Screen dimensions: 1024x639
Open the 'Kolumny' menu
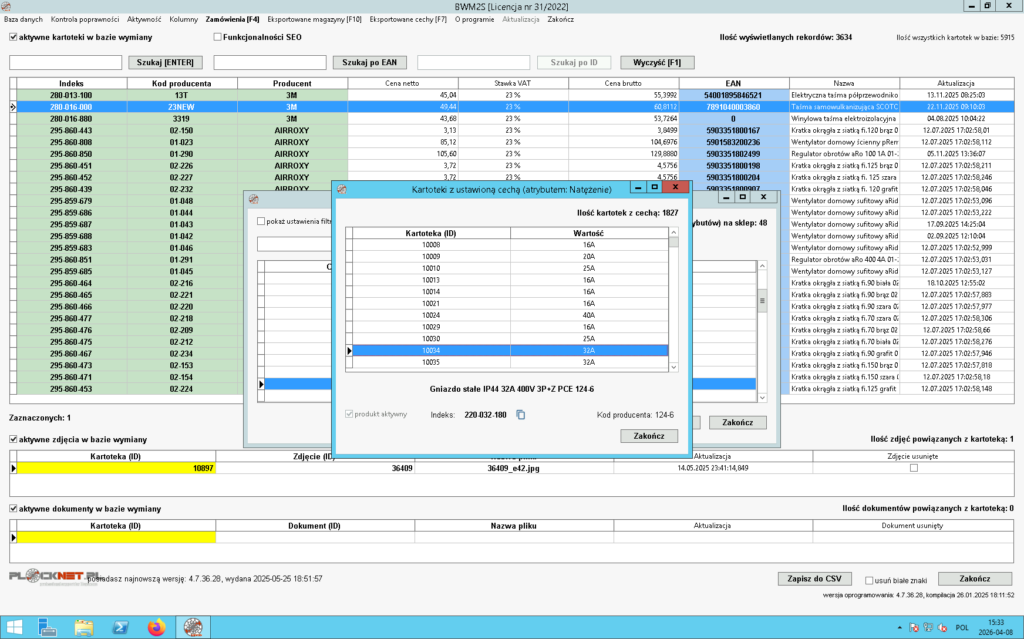coord(183,19)
